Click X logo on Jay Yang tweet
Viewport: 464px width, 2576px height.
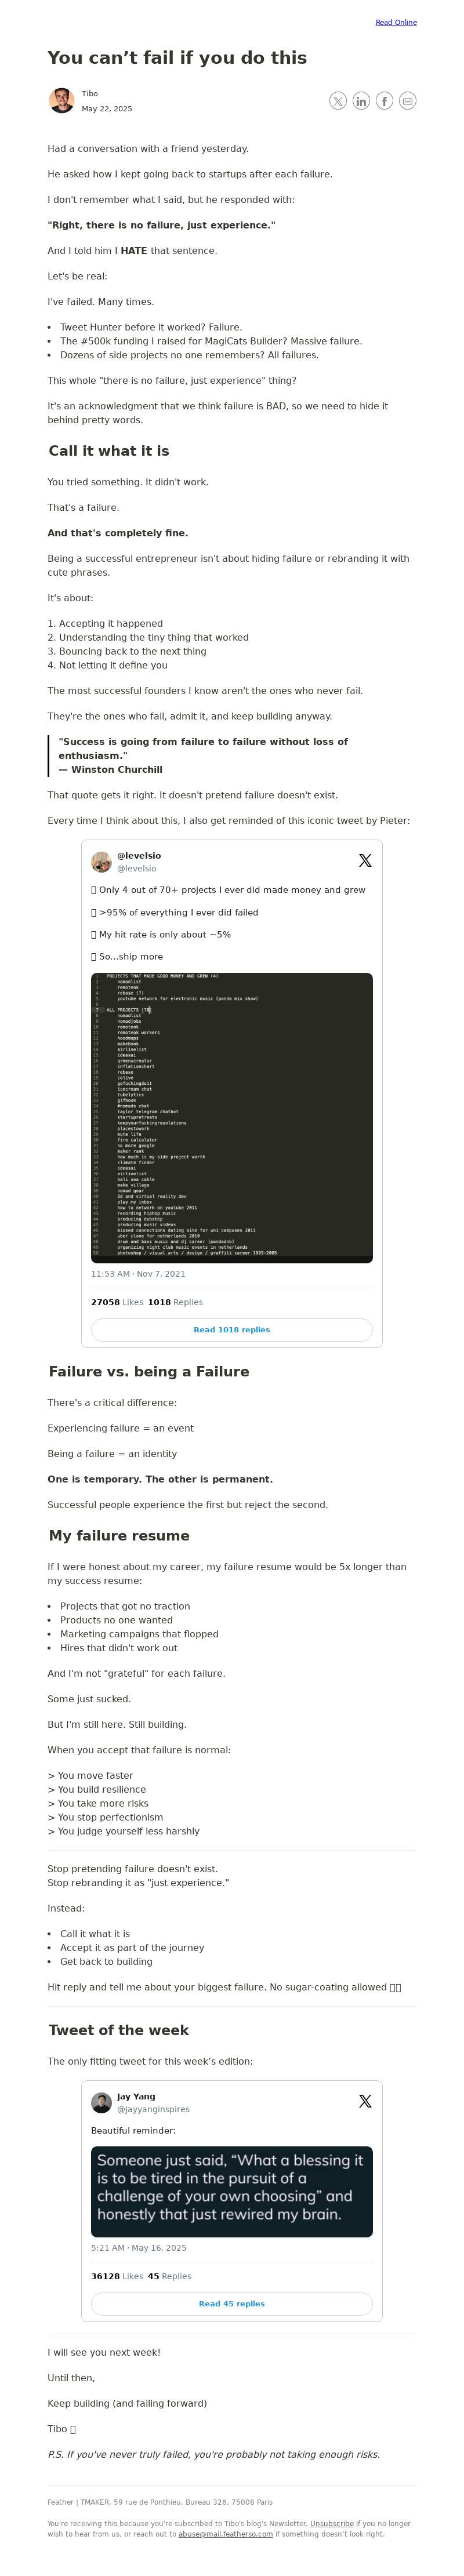pos(365,2102)
